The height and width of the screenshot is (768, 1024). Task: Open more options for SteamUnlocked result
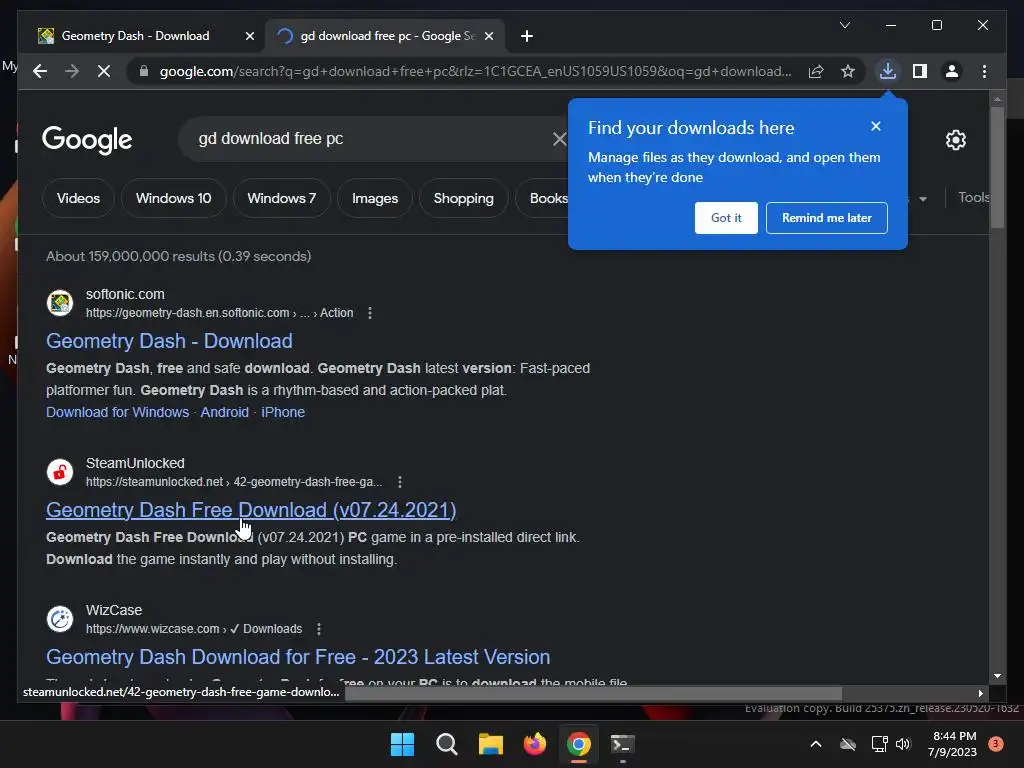pyautogui.click(x=400, y=482)
